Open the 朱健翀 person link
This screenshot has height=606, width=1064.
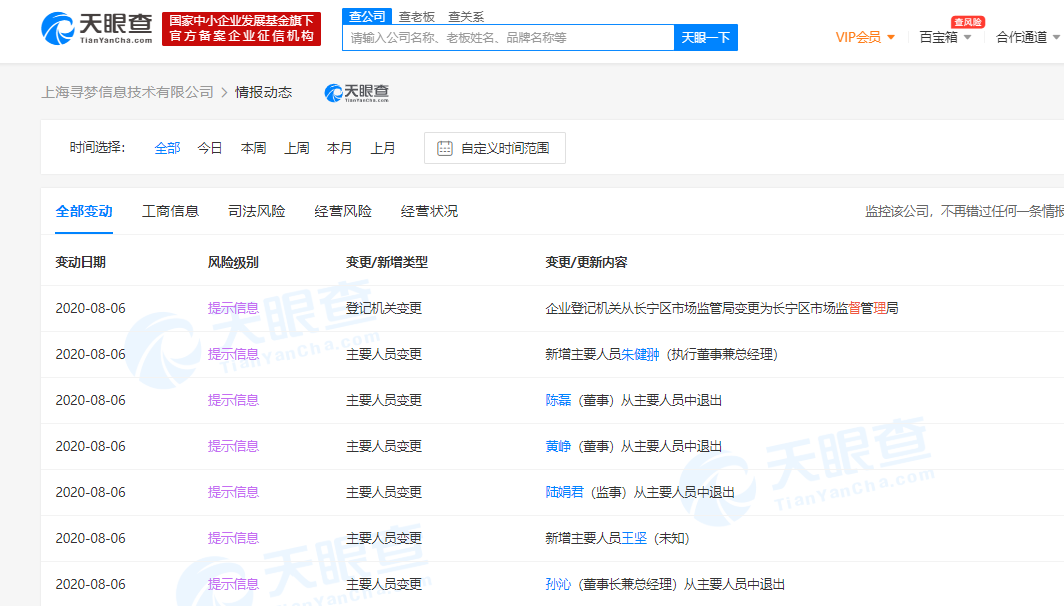640,354
